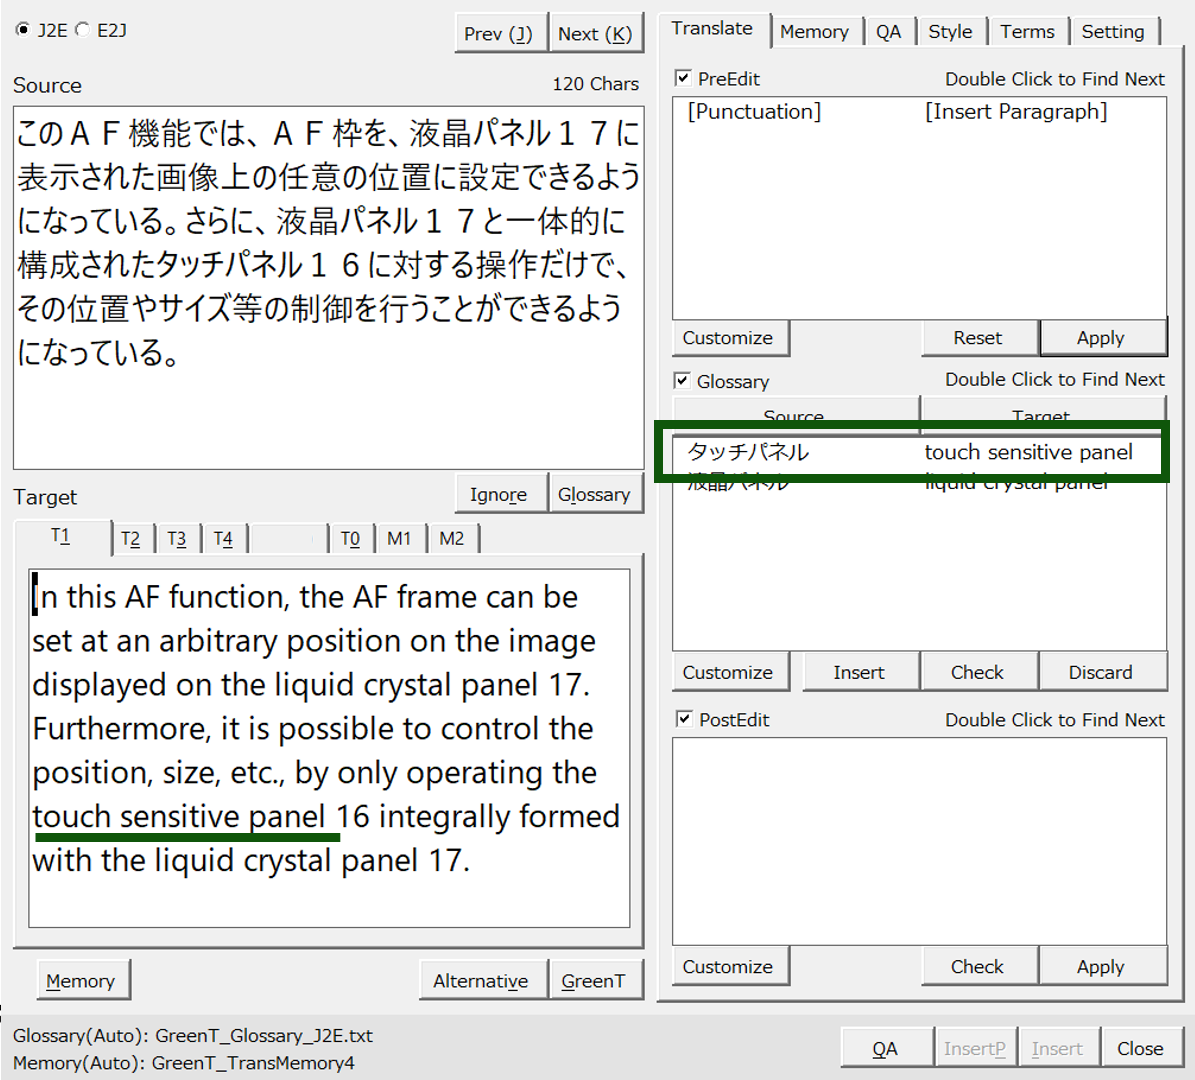
Task: Toggle the PreEdit checkbox
Action: [x=683, y=78]
